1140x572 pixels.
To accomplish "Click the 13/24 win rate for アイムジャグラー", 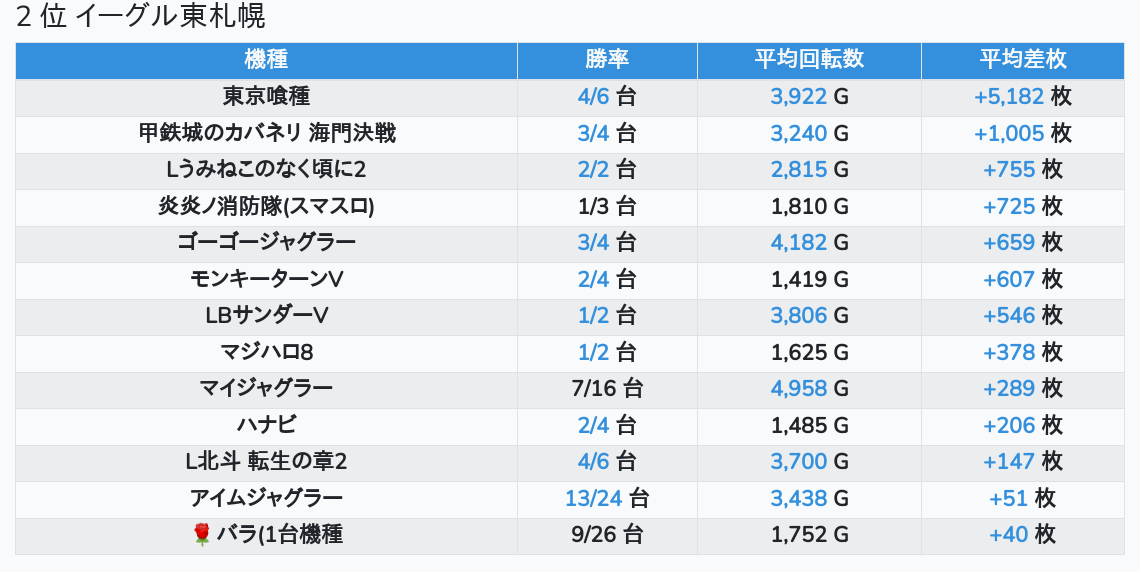I will click(x=594, y=499).
